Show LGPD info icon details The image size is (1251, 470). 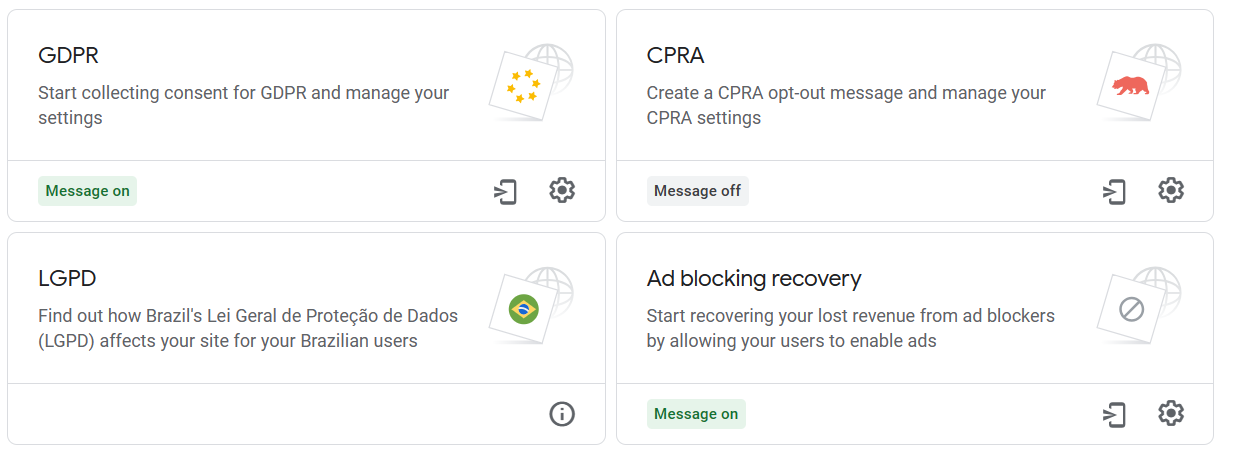click(x=562, y=413)
